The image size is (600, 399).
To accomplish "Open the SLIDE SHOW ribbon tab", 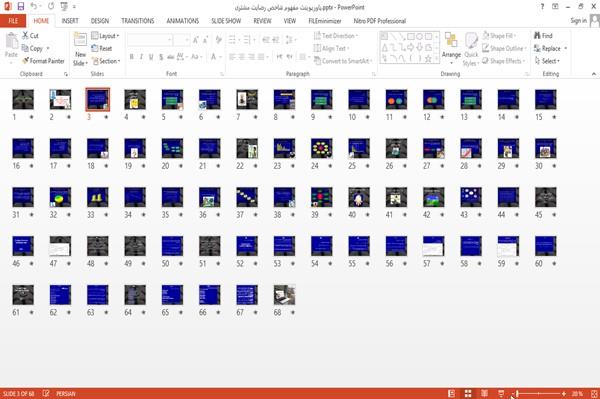I will (x=226, y=21).
